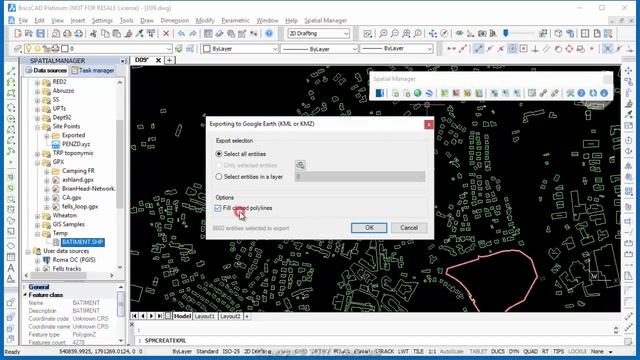This screenshot has width=640, height=360.
Task: Click OK in the export dialog
Action: (x=369, y=228)
